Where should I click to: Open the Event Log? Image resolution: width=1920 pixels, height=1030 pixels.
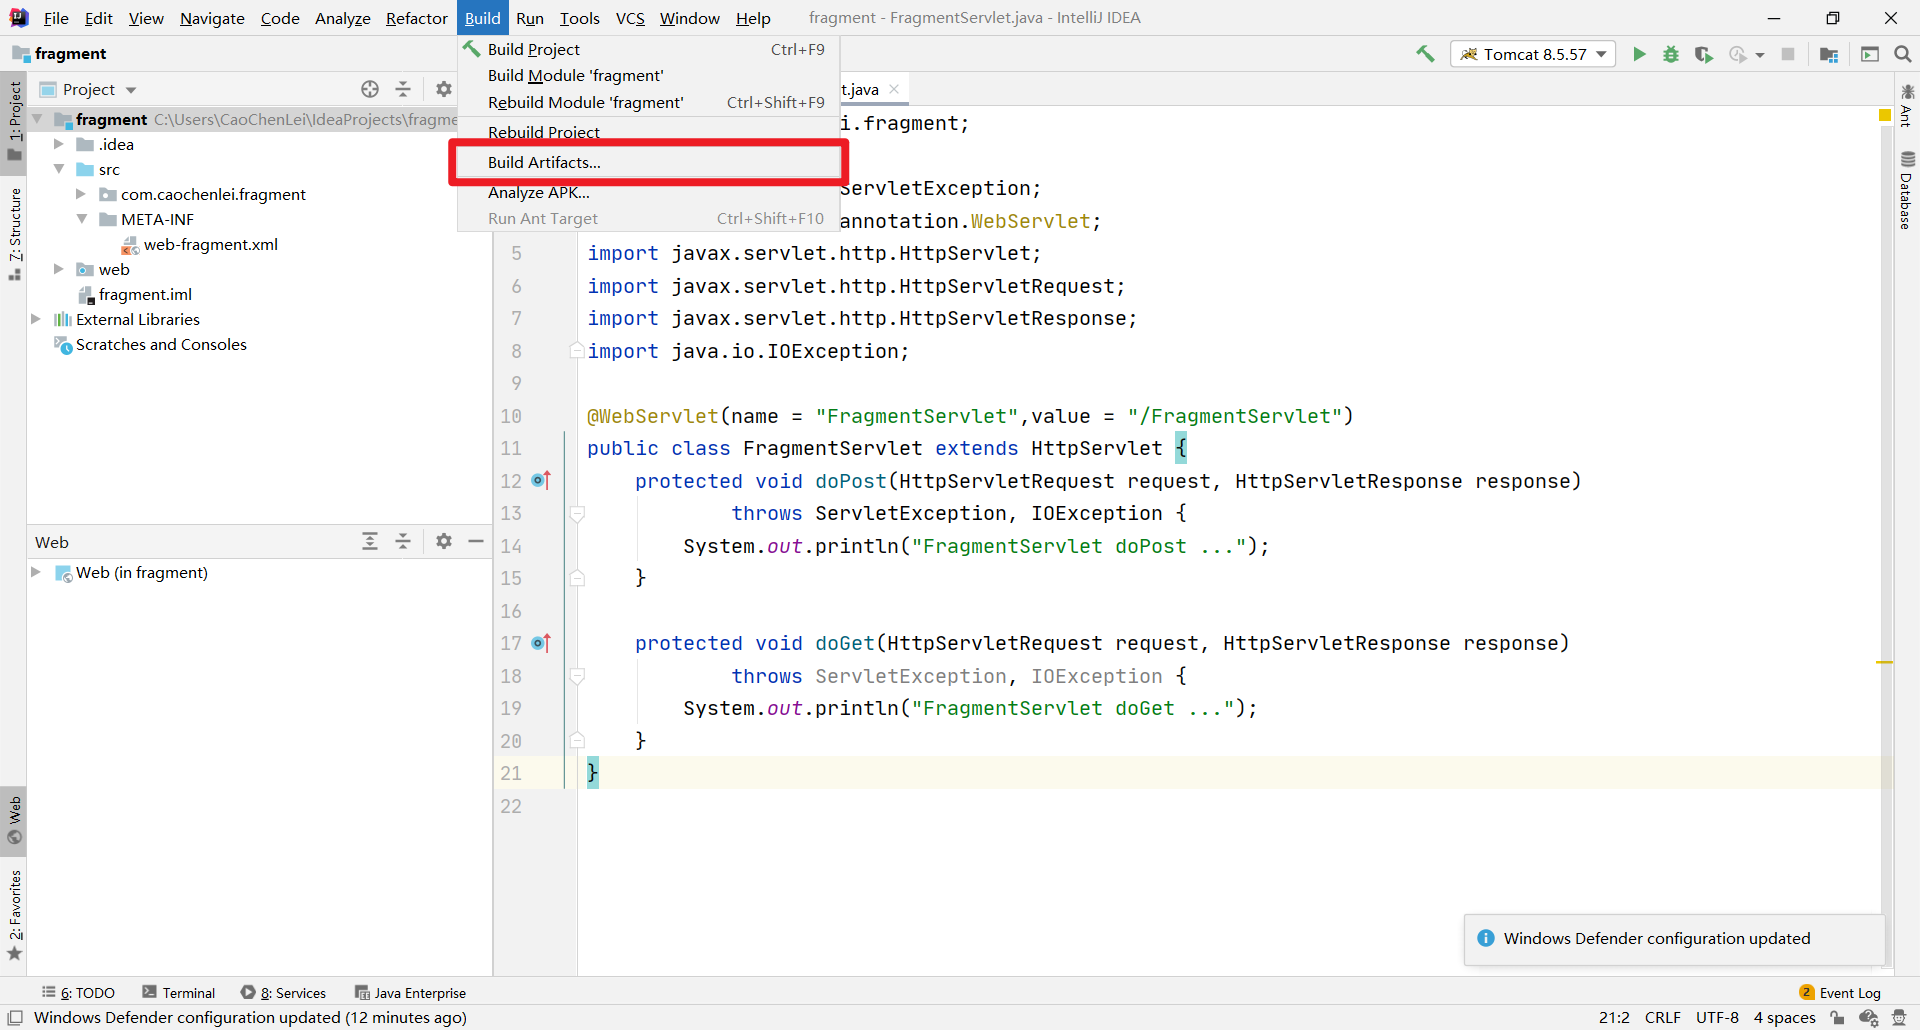1840,993
